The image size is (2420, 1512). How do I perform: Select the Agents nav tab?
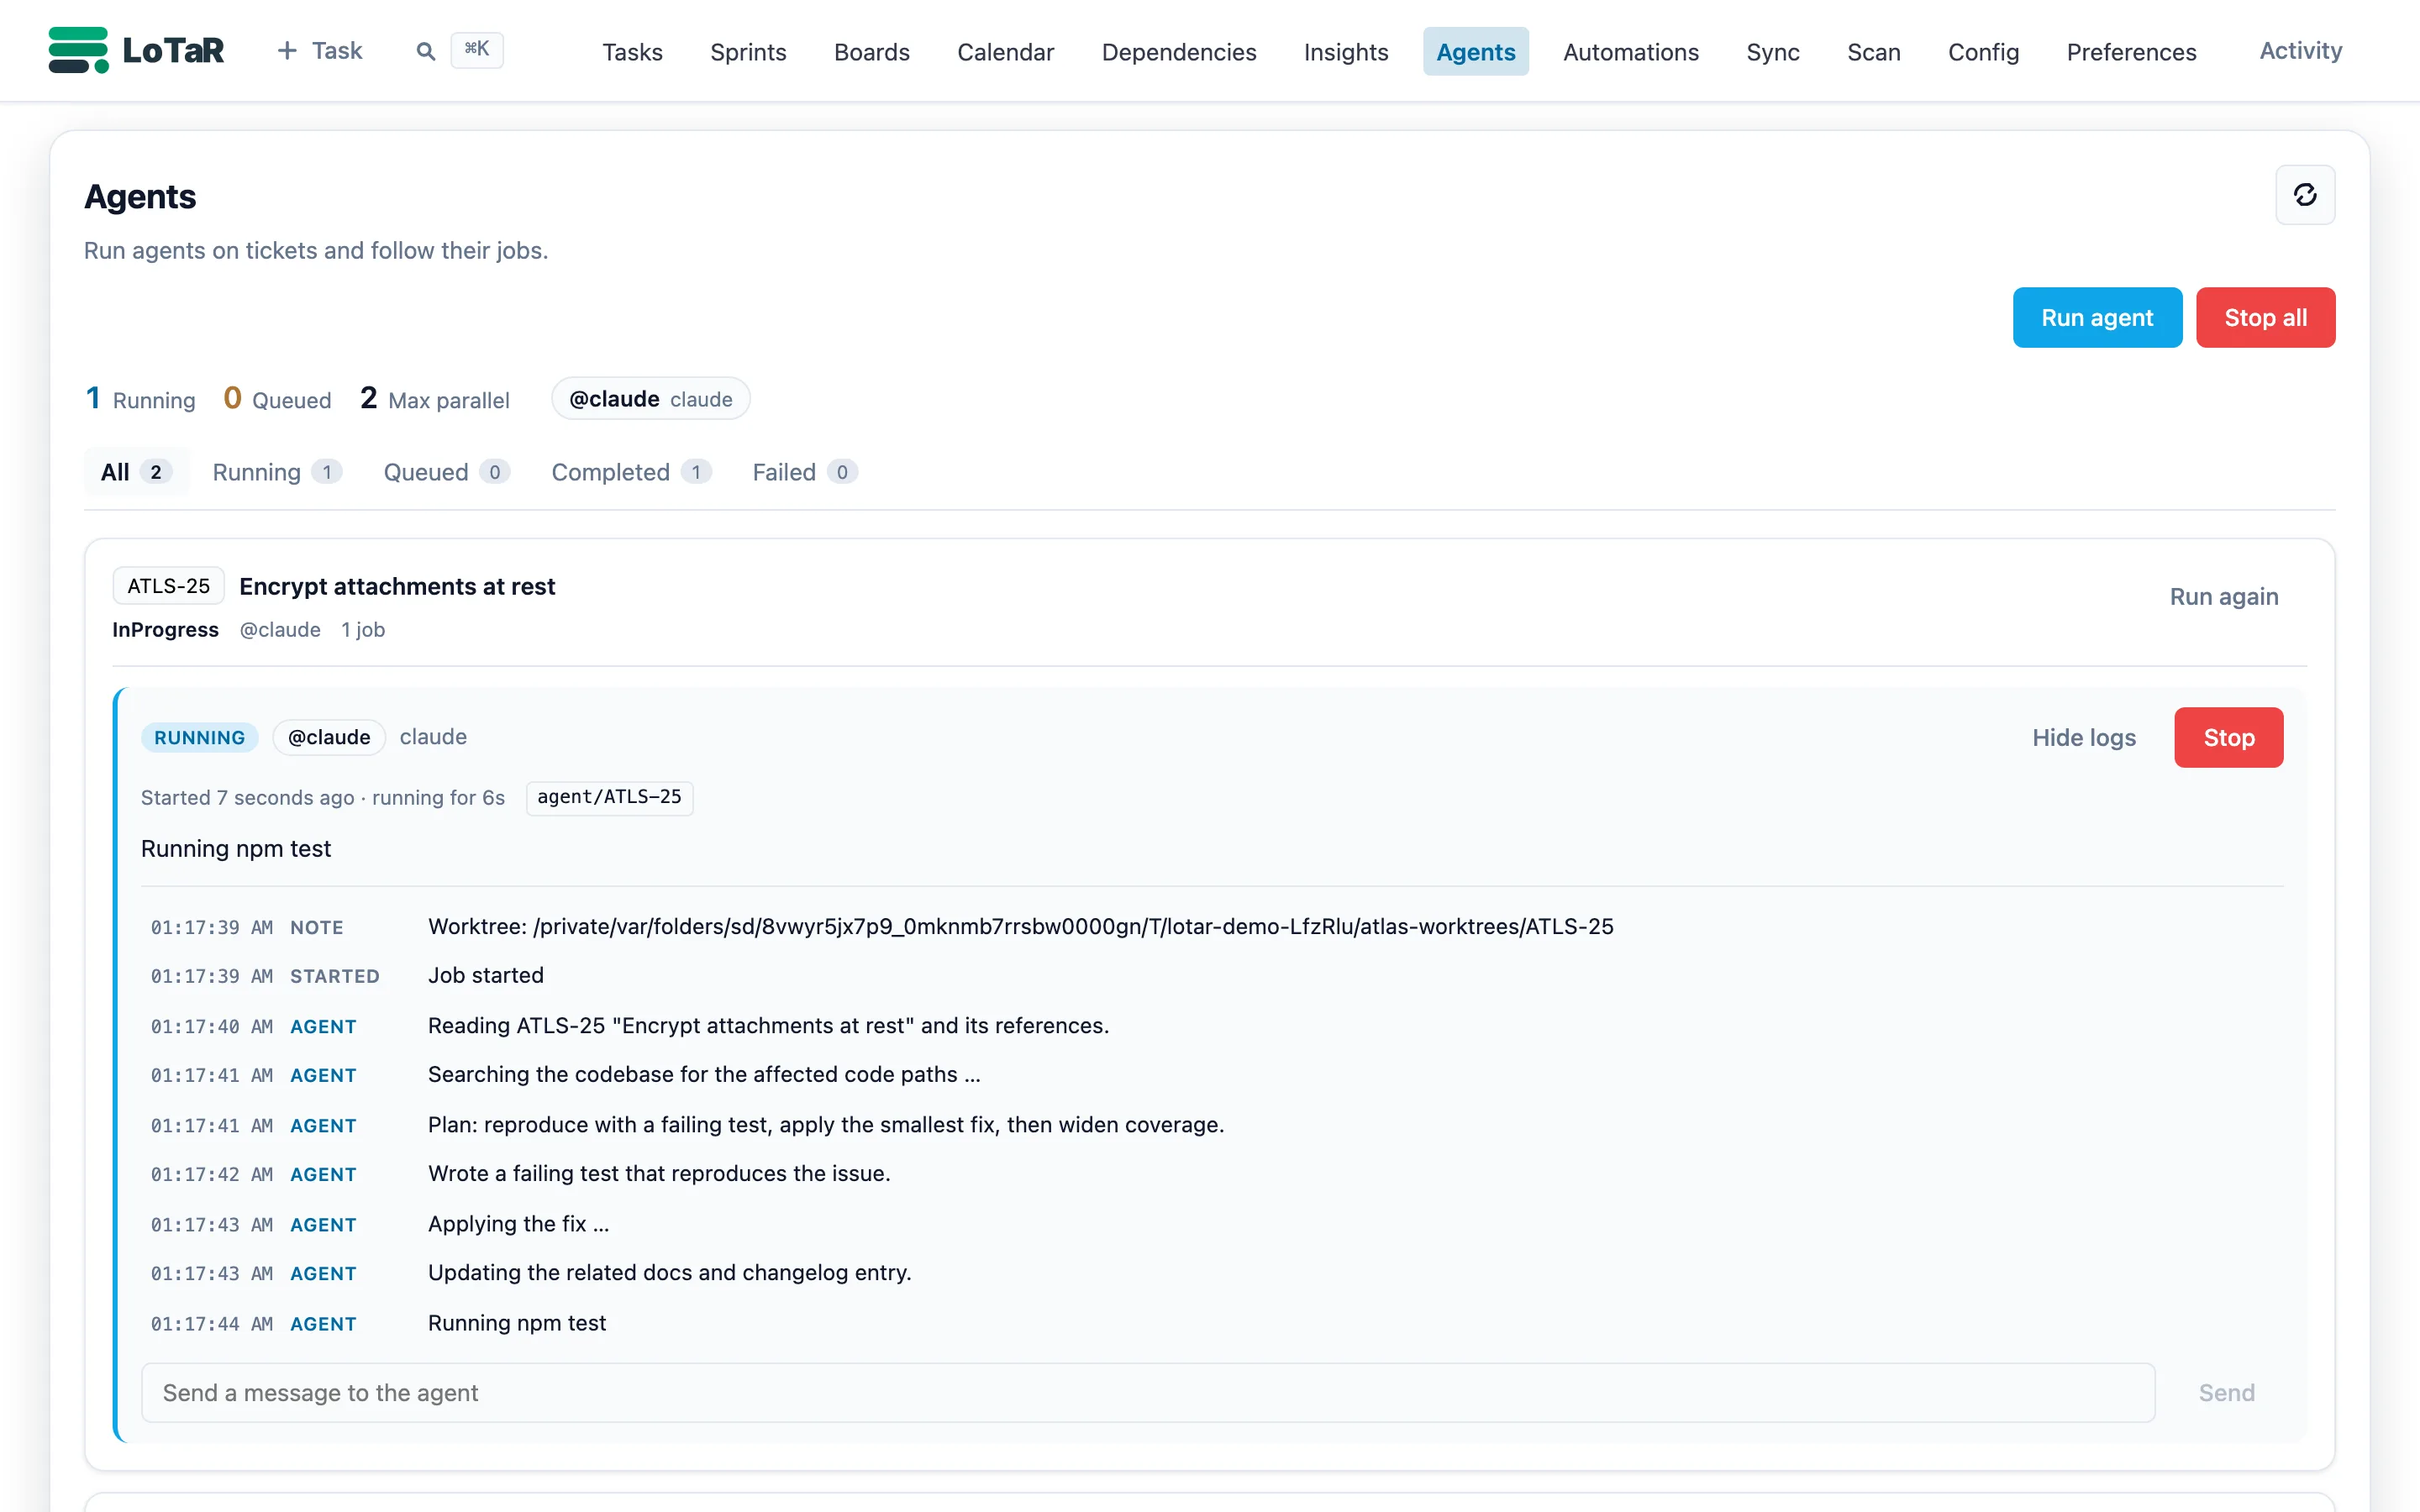[1476, 52]
